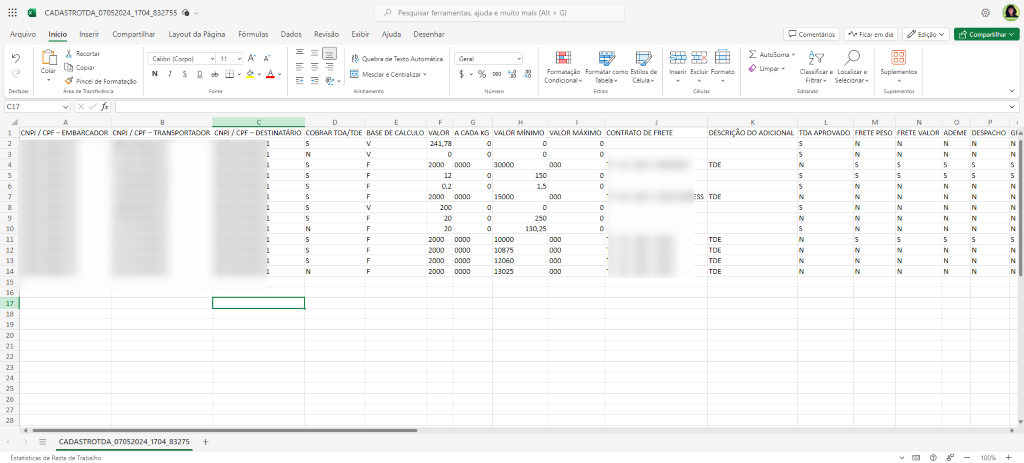The image size is (1024, 463).
Task: Click the green Compartilhar button
Action: point(985,34)
